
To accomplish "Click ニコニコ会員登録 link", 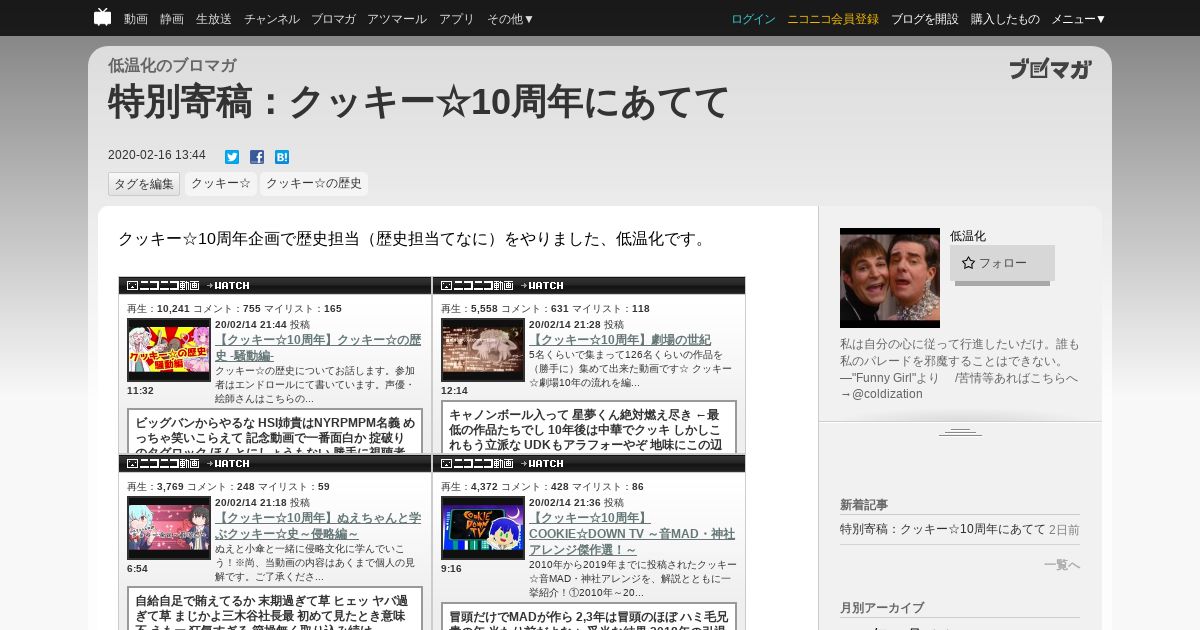I will [833, 19].
